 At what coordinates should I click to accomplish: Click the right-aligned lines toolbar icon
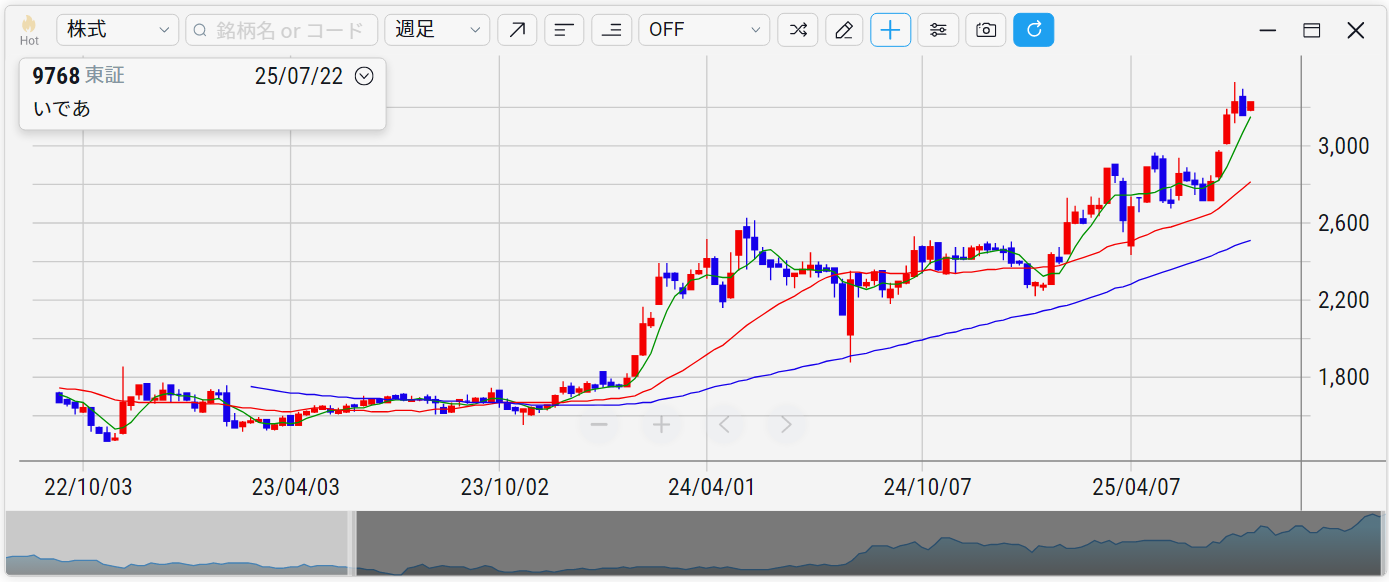[611, 30]
